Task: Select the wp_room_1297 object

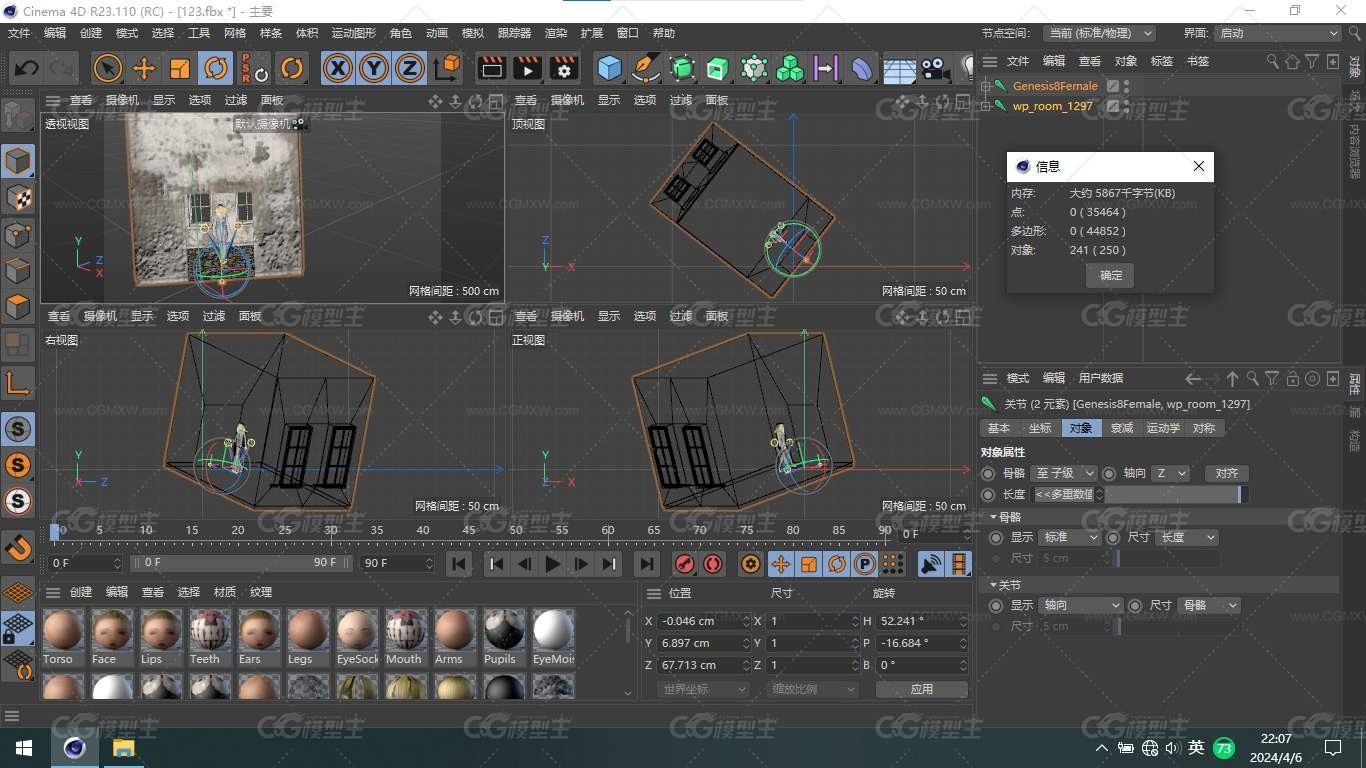Action: point(1052,106)
